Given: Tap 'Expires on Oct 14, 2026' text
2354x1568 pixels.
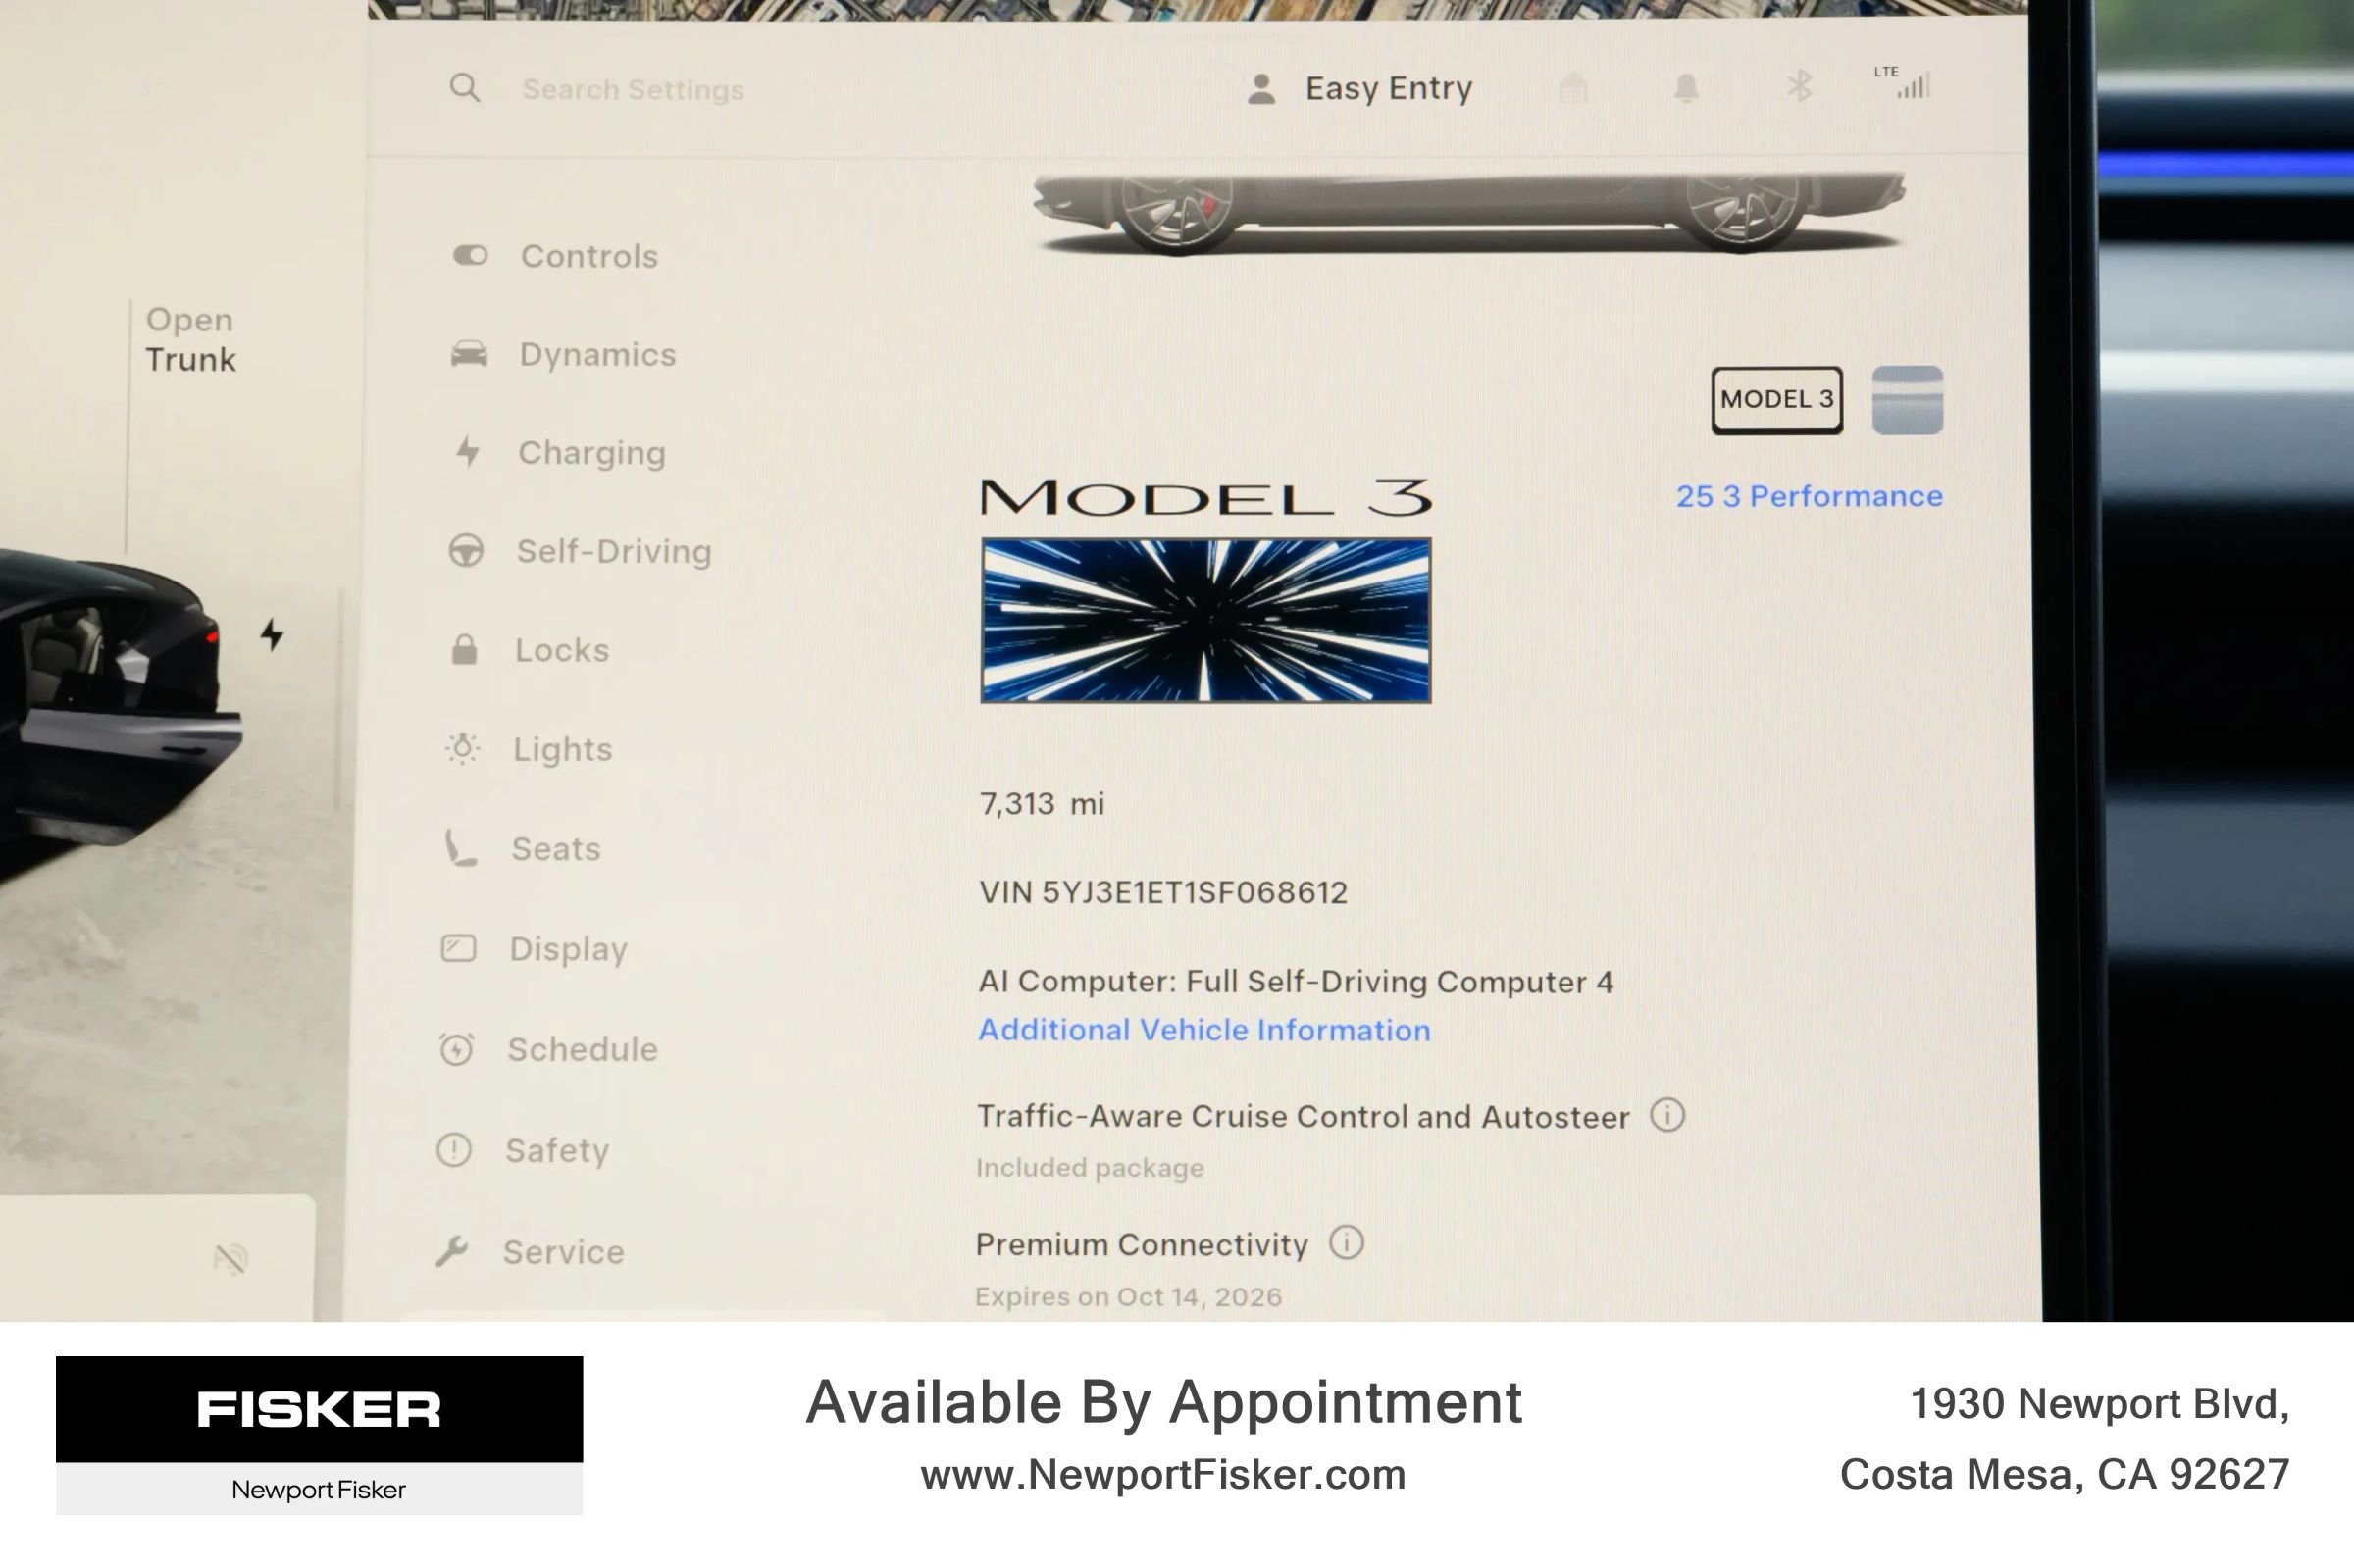Looking at the screenshot, I should pyautogui.click(x=1129, y=1297).
